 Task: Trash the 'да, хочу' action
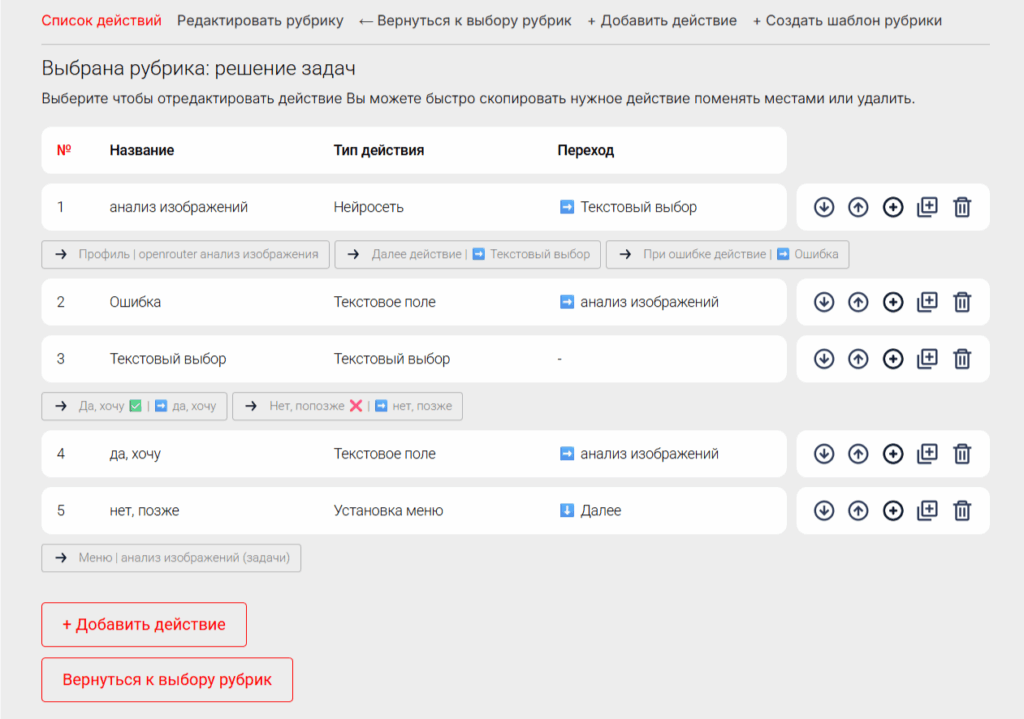tap(962, 454)
